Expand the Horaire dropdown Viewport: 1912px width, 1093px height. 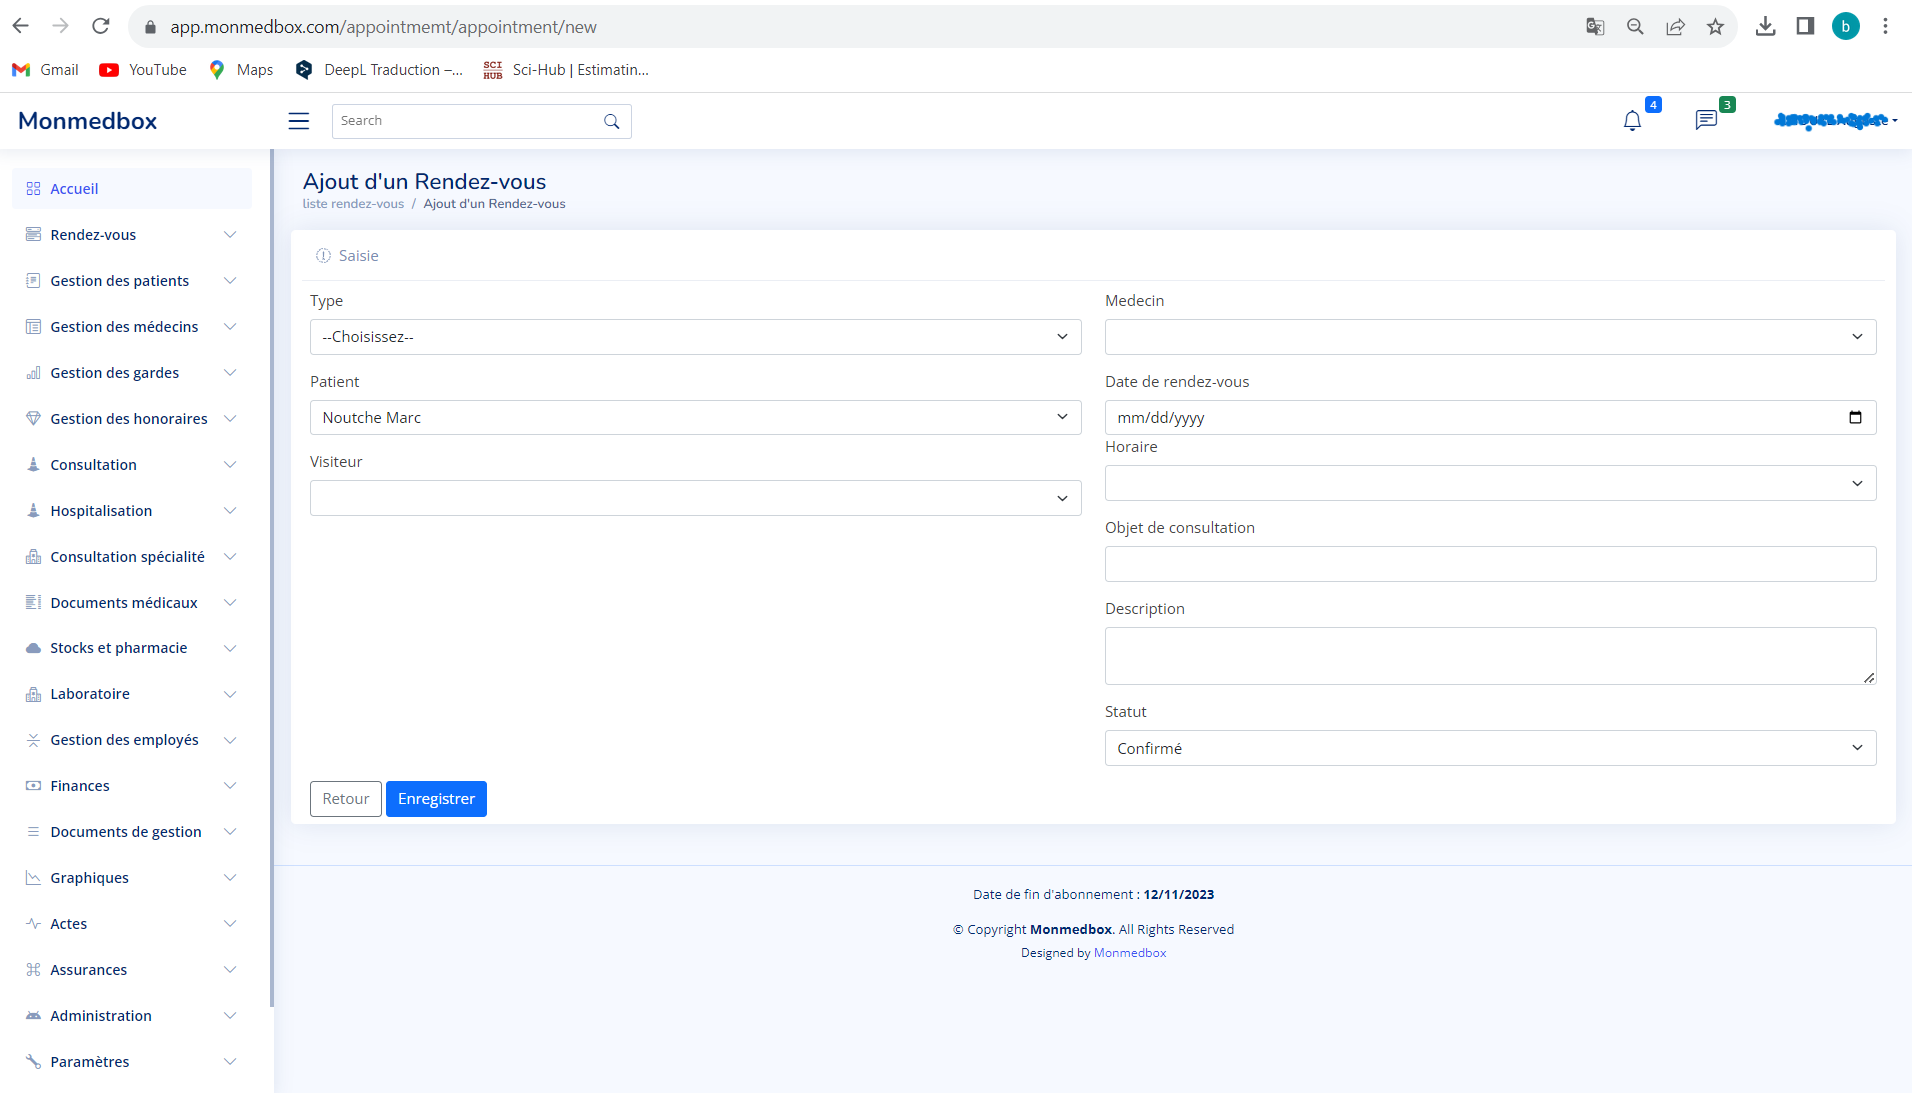(x=1490, y=483)
